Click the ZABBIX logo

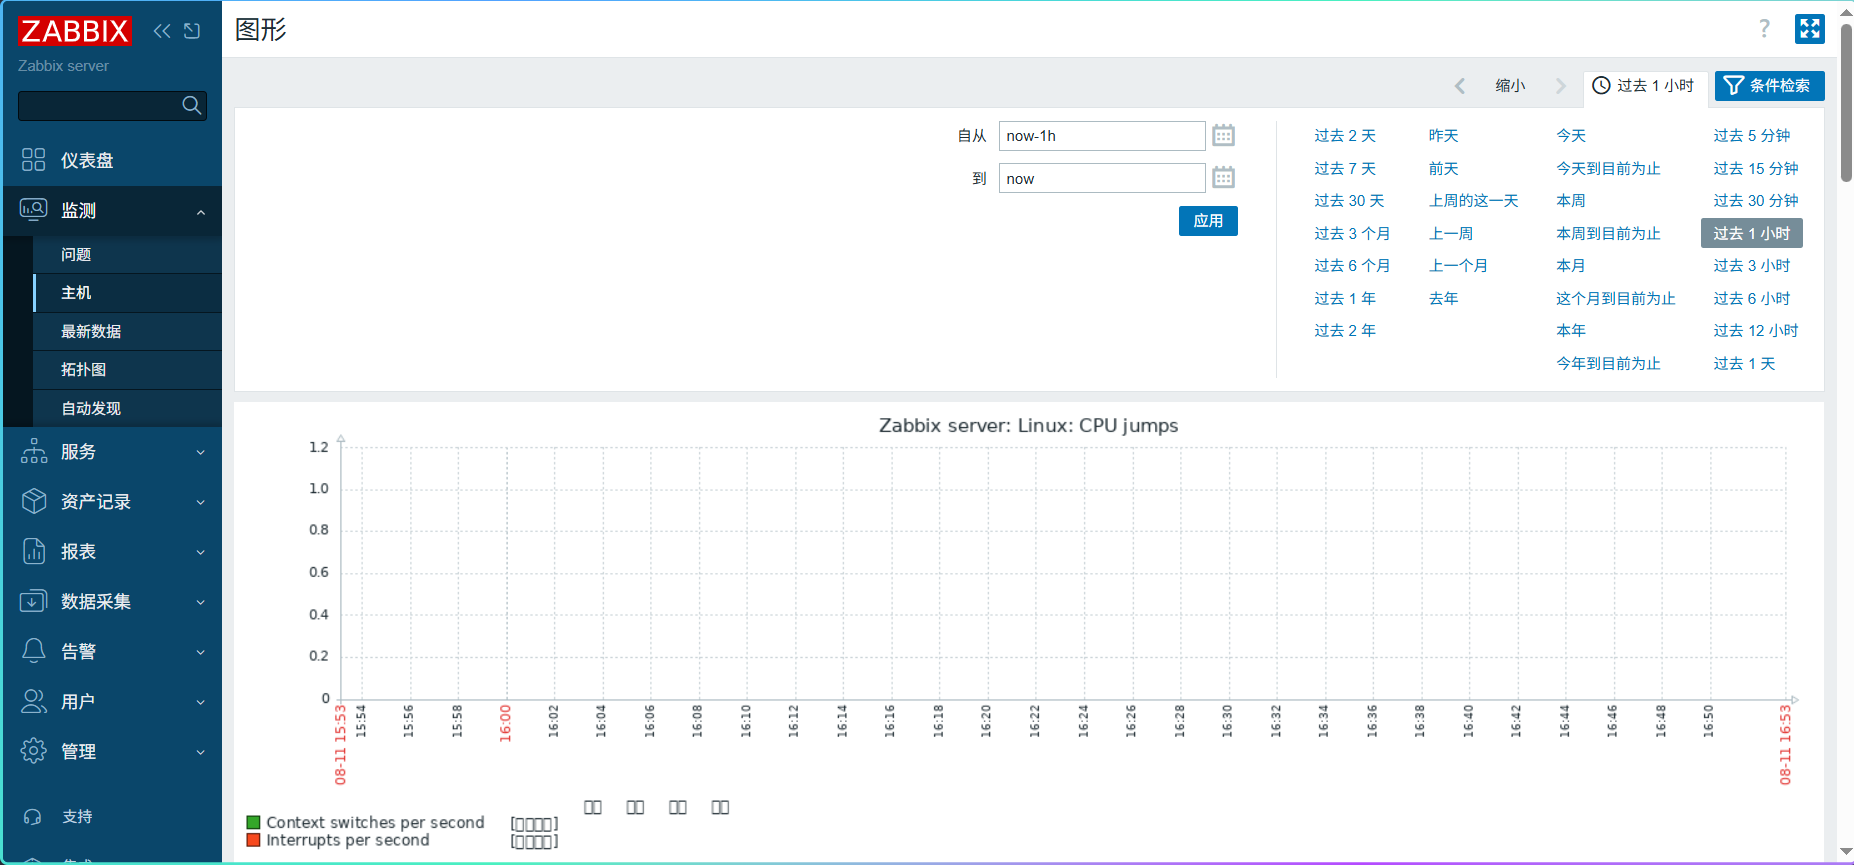[x=74, y=31]
